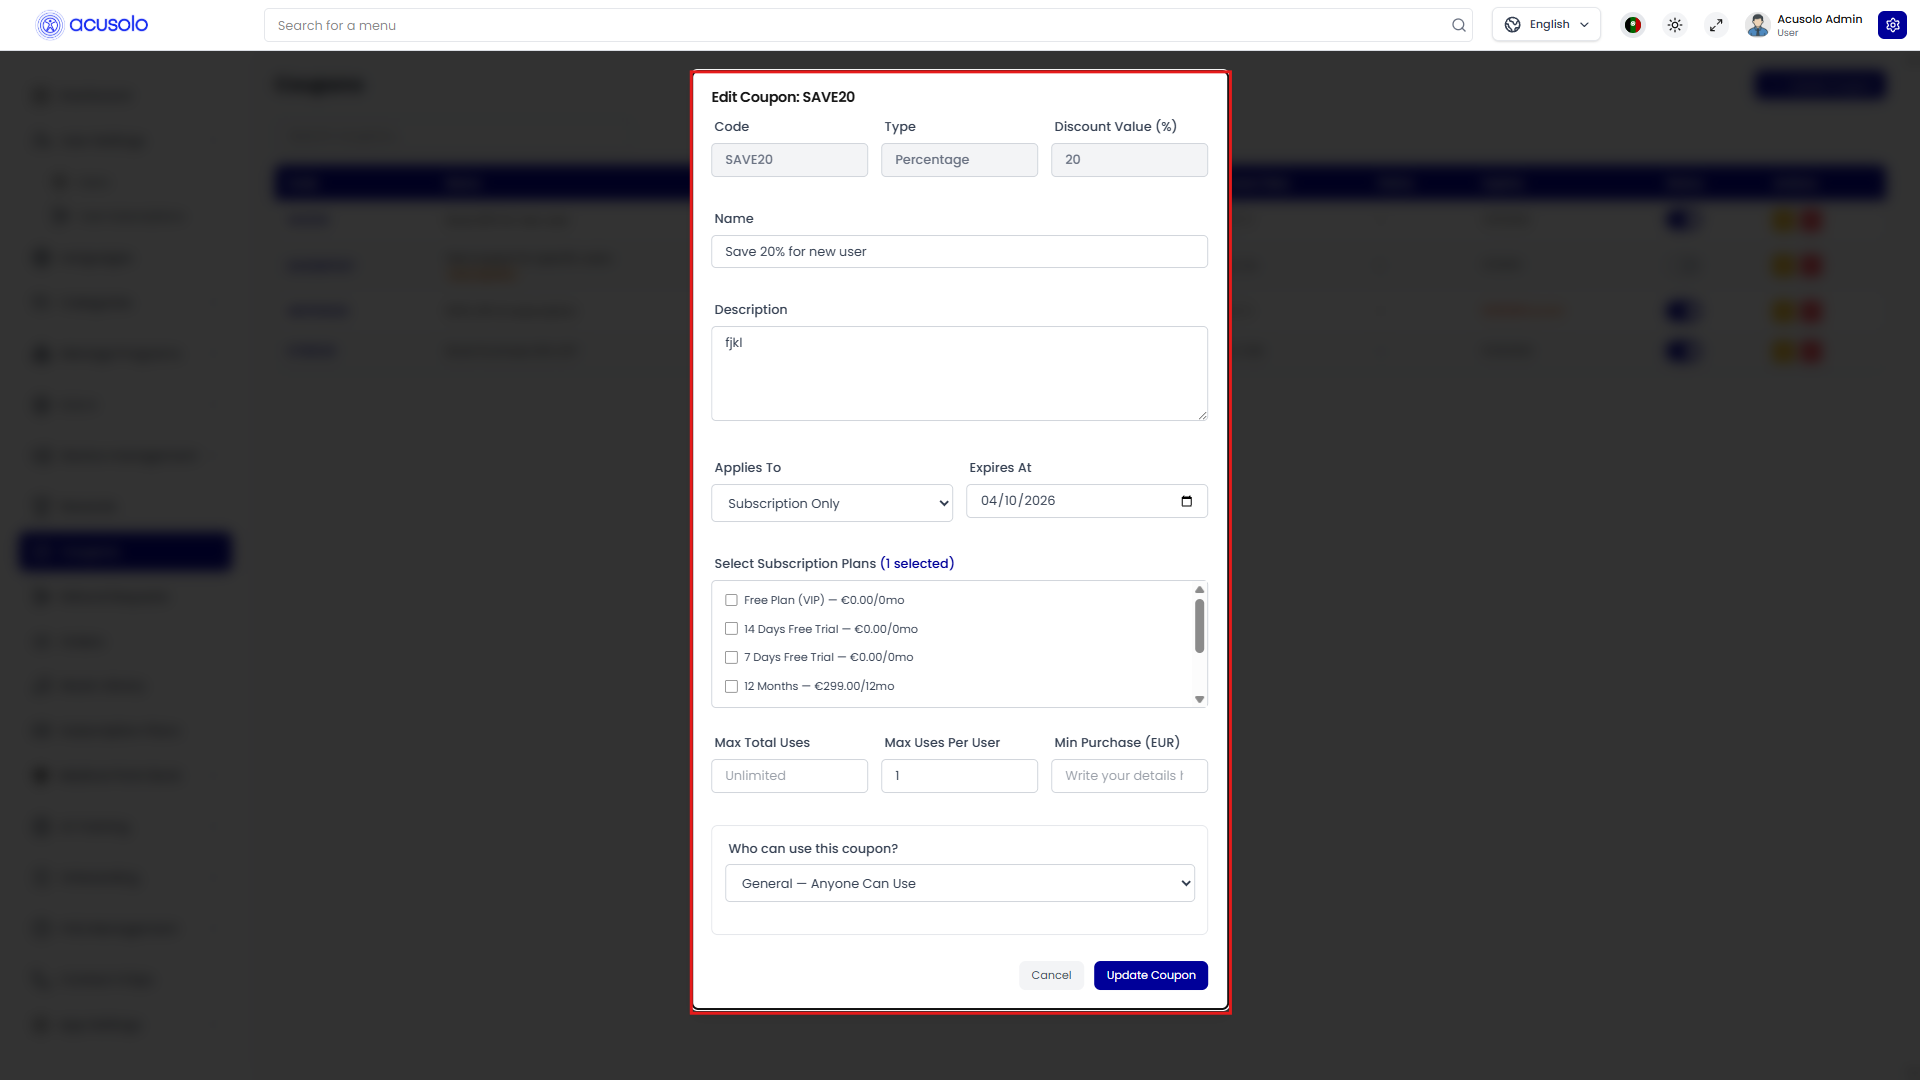Viewport: 1920px width, 1080px height.
Task: Click the '7 Days Free Trial' plan label
Action: click(x=829, y=657)
